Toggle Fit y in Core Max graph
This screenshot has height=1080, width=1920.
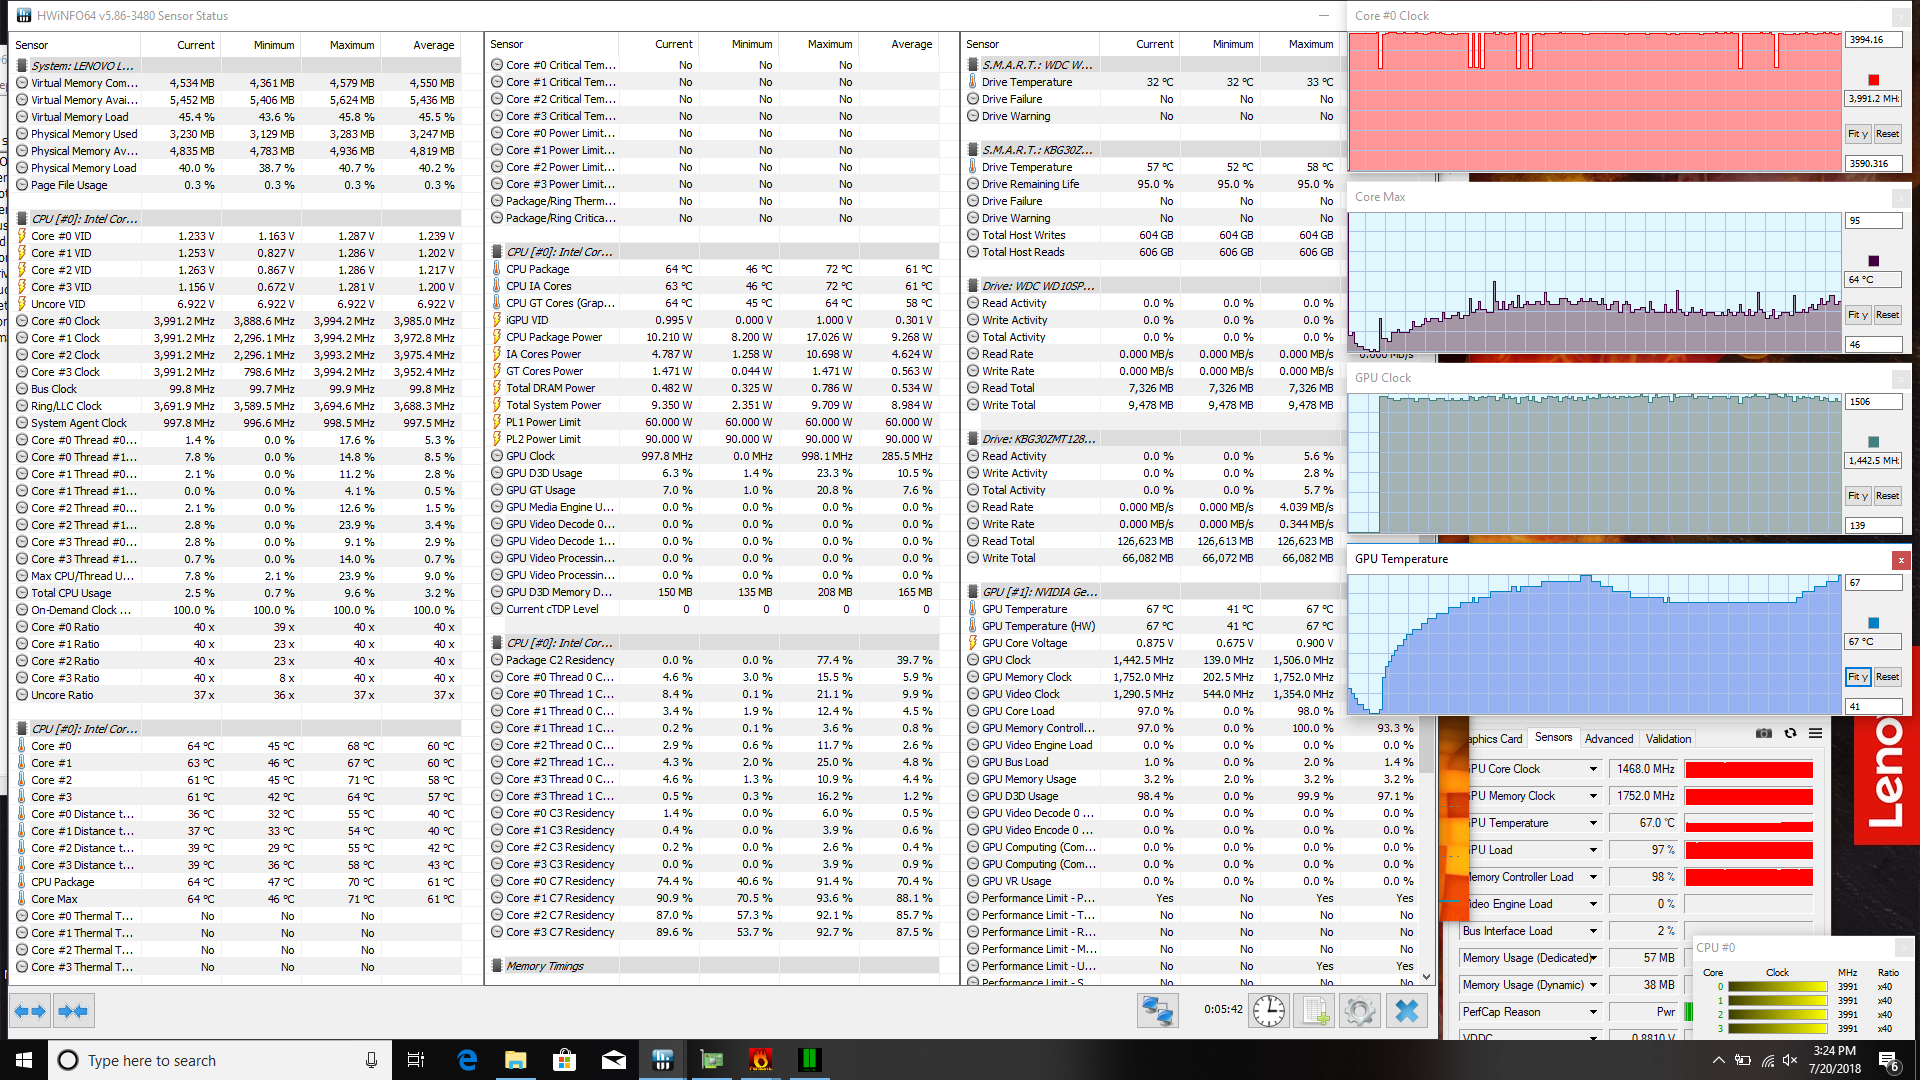click(1857, 315)
